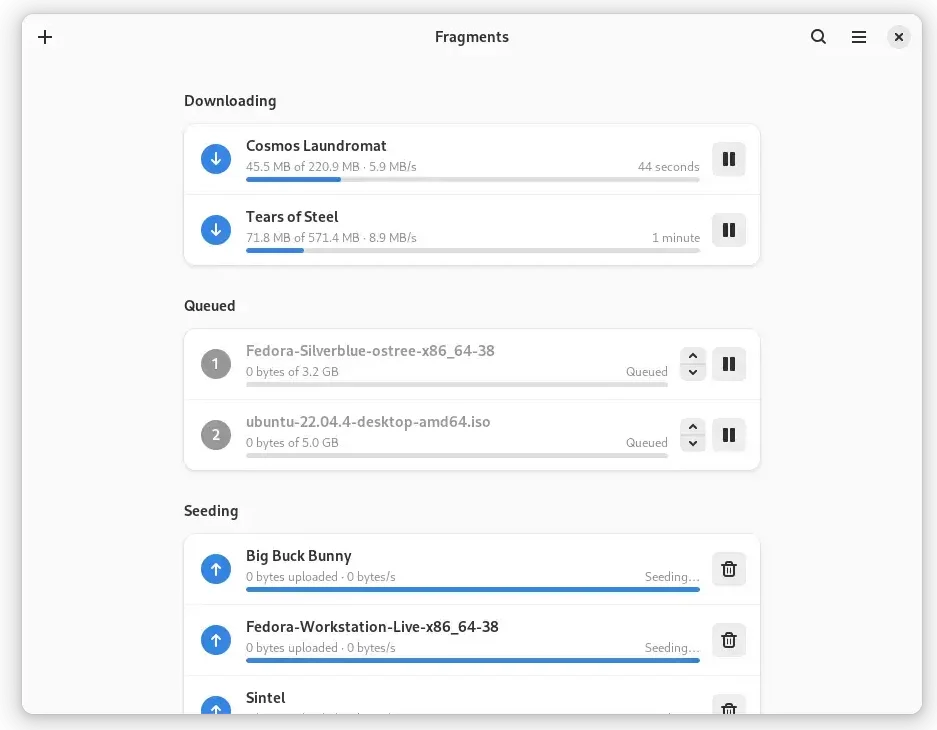Pause the queued ubuntu-22.04.4 torrent
This screenshot has height=730, width=937.
coord(728,435)
